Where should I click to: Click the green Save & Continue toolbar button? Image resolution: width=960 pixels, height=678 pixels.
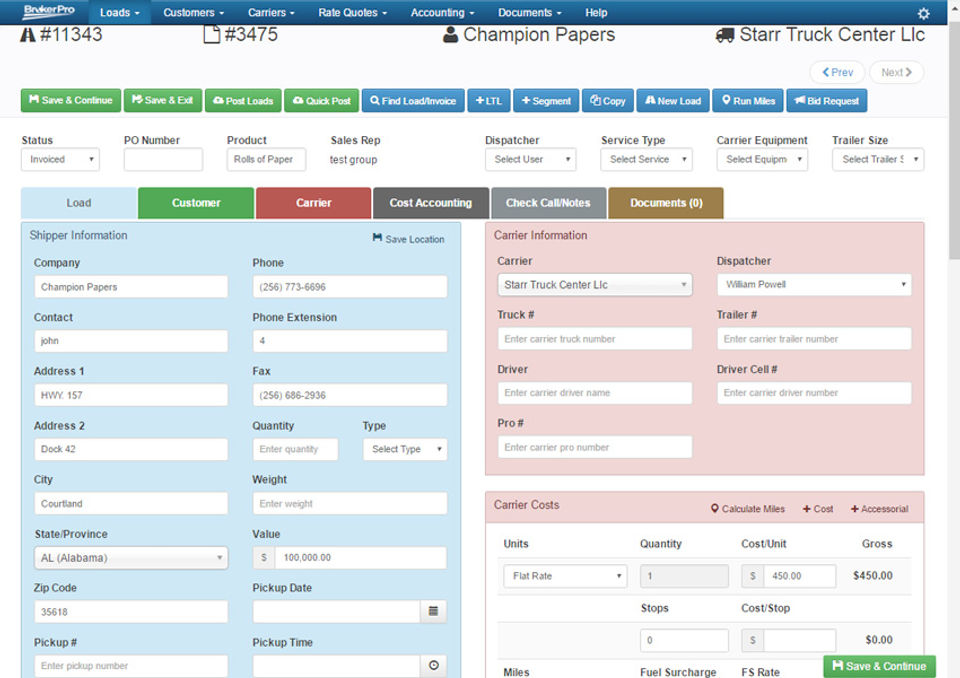click(x=70, y=100)
